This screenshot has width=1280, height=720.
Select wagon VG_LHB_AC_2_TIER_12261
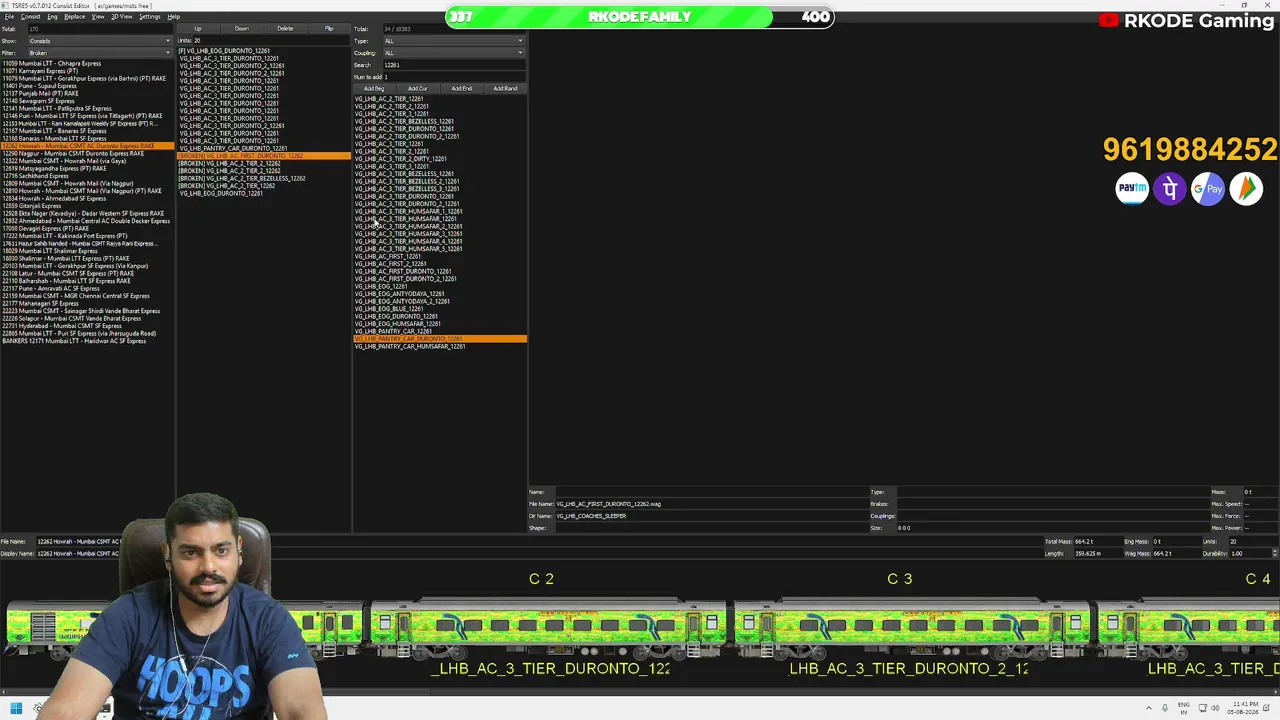440,99
